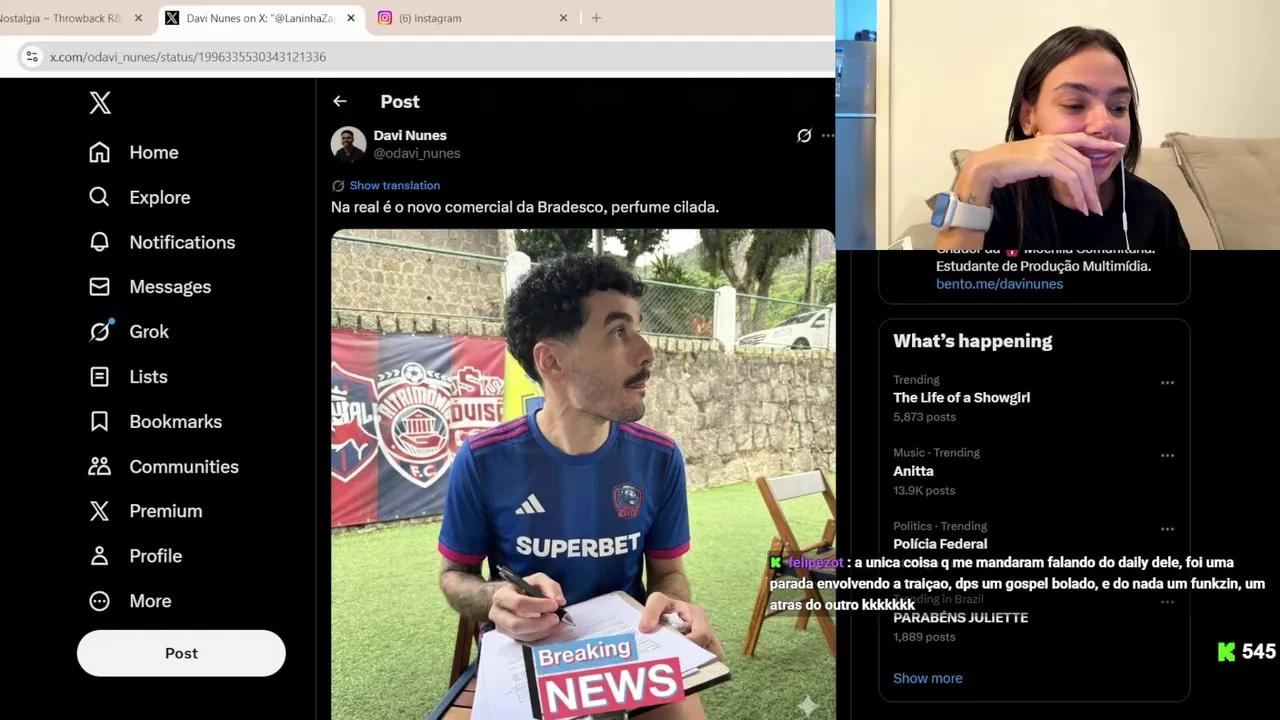
Task: Open the Communities people icon
Action: (99, 466)
